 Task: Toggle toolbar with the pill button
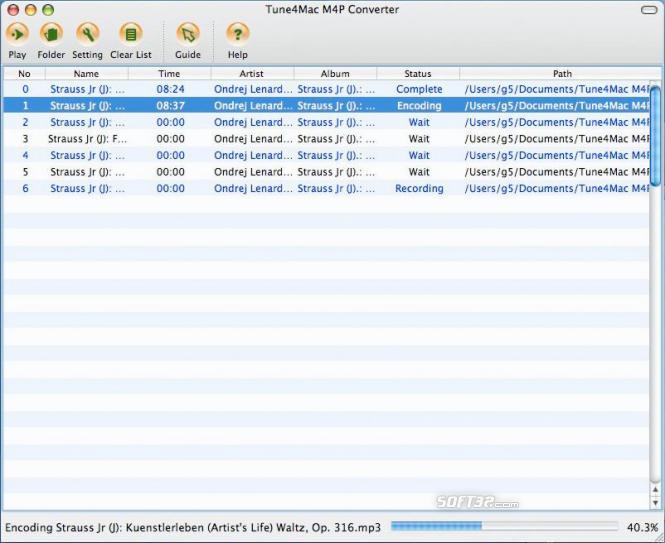click(649, 9)
